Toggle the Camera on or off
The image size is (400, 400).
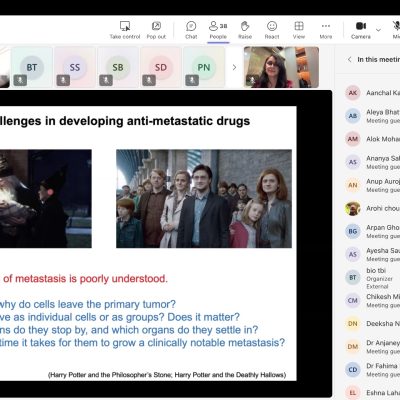(x=361, y=30)
